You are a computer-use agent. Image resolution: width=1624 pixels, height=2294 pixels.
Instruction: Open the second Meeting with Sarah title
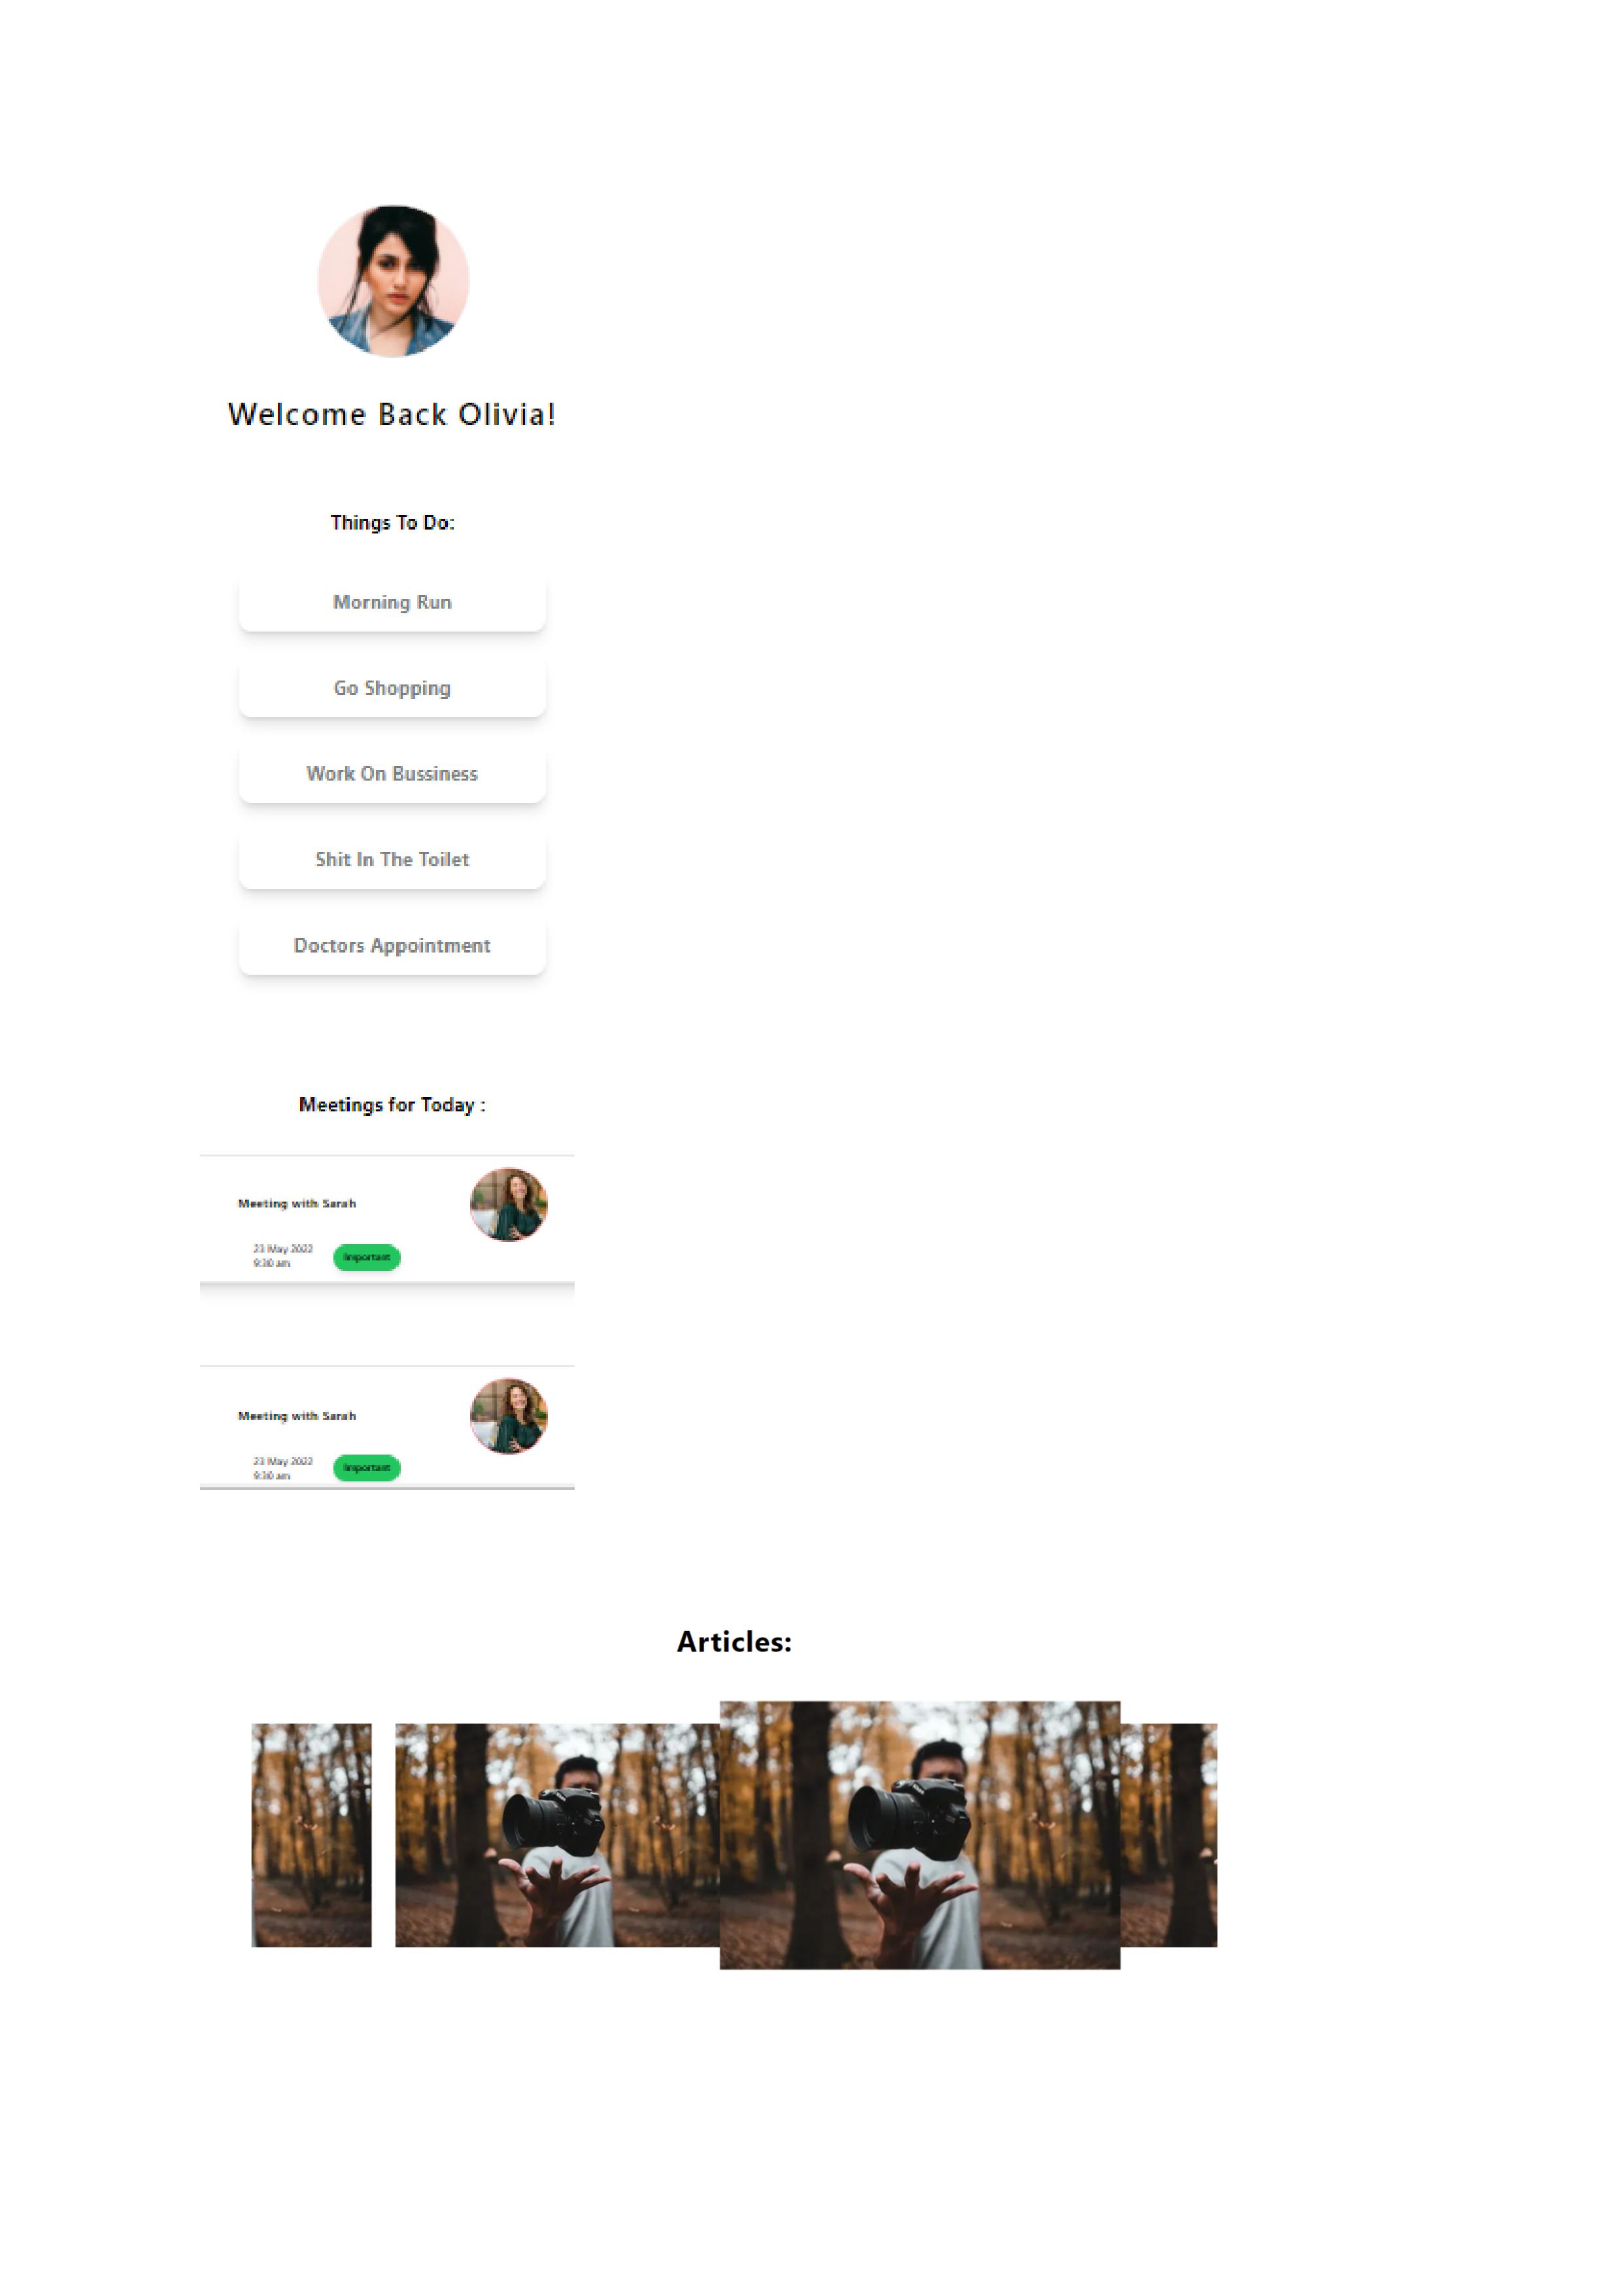[x=297, y=1416]
